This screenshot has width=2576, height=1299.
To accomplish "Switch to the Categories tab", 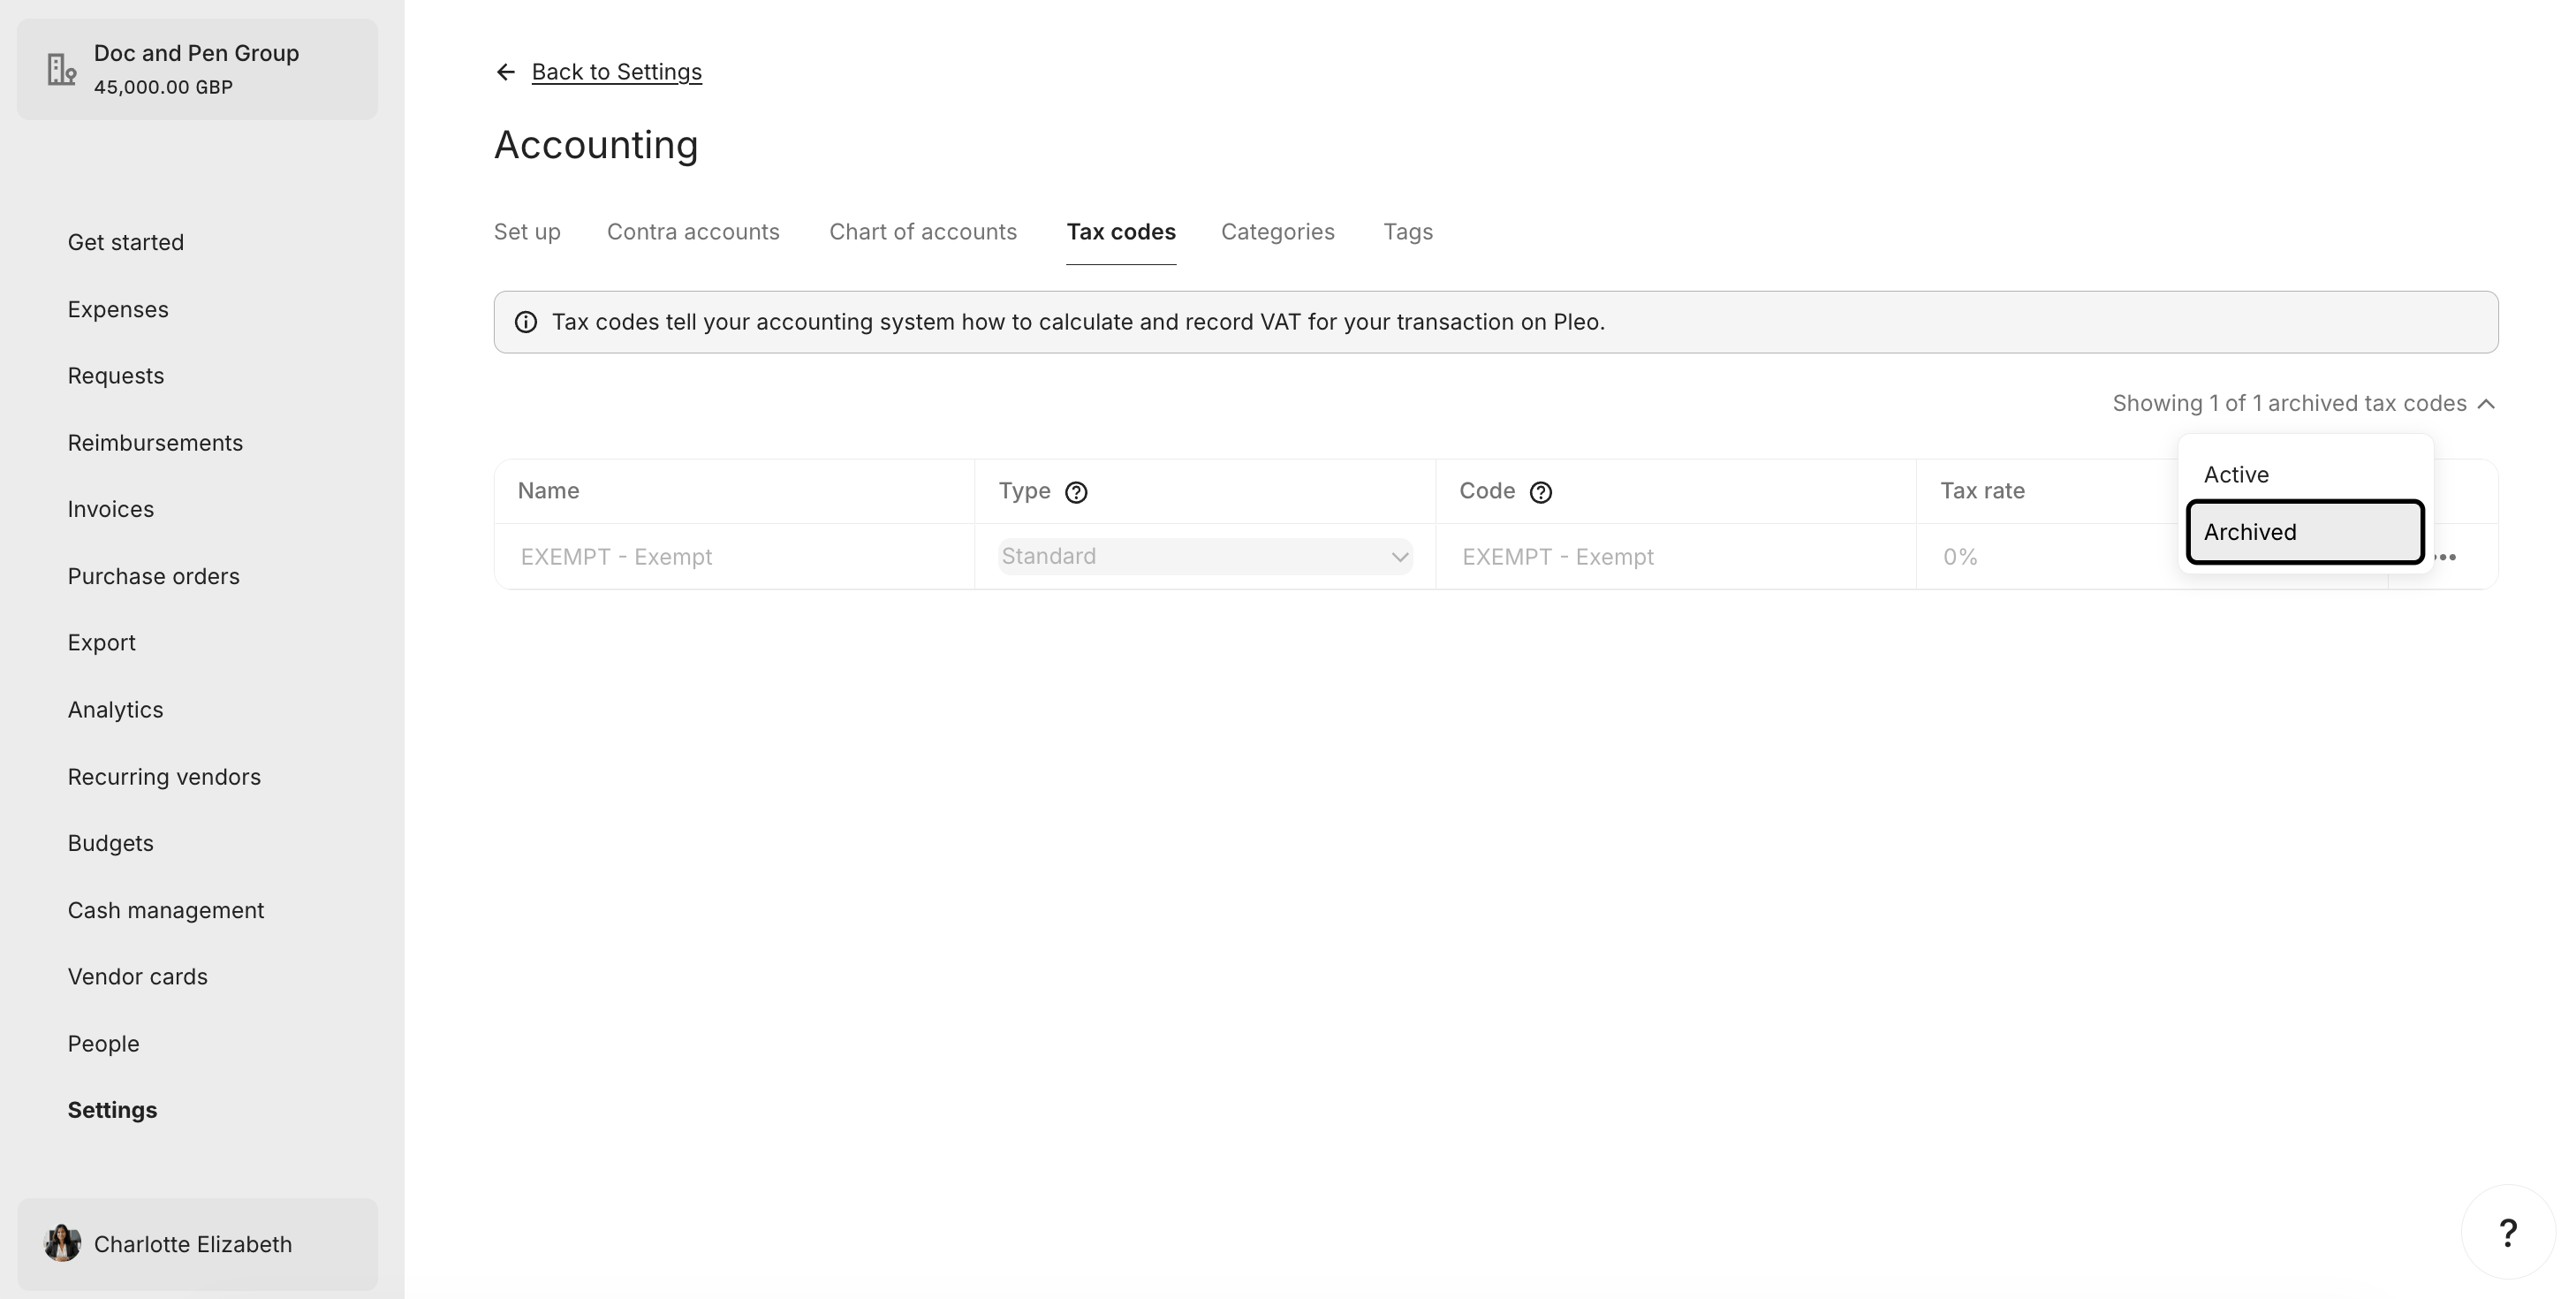I will 1278,232.
